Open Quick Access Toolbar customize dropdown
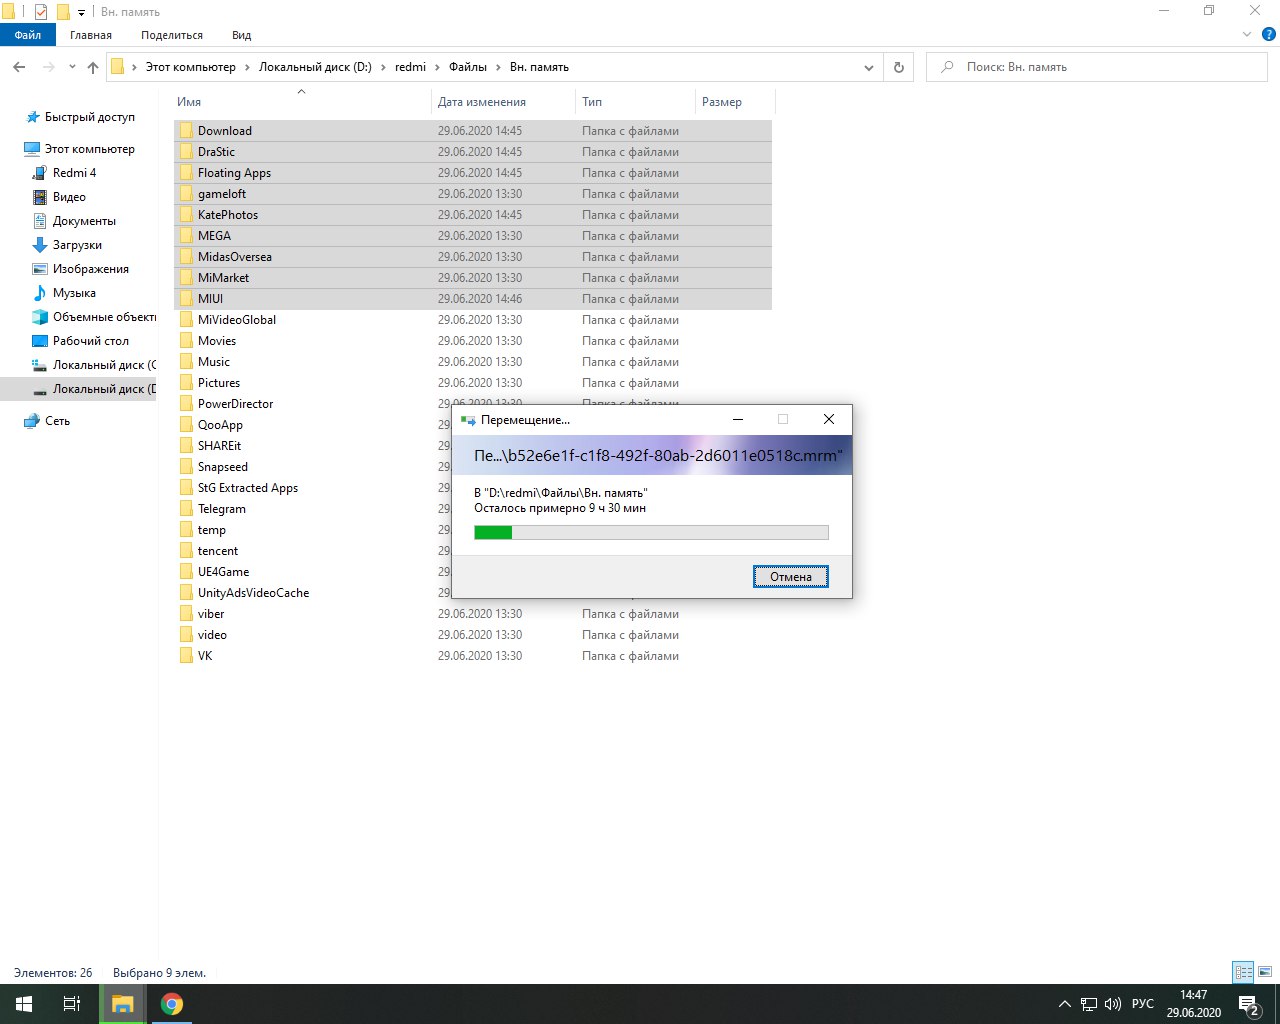 (x=81, y=12)
